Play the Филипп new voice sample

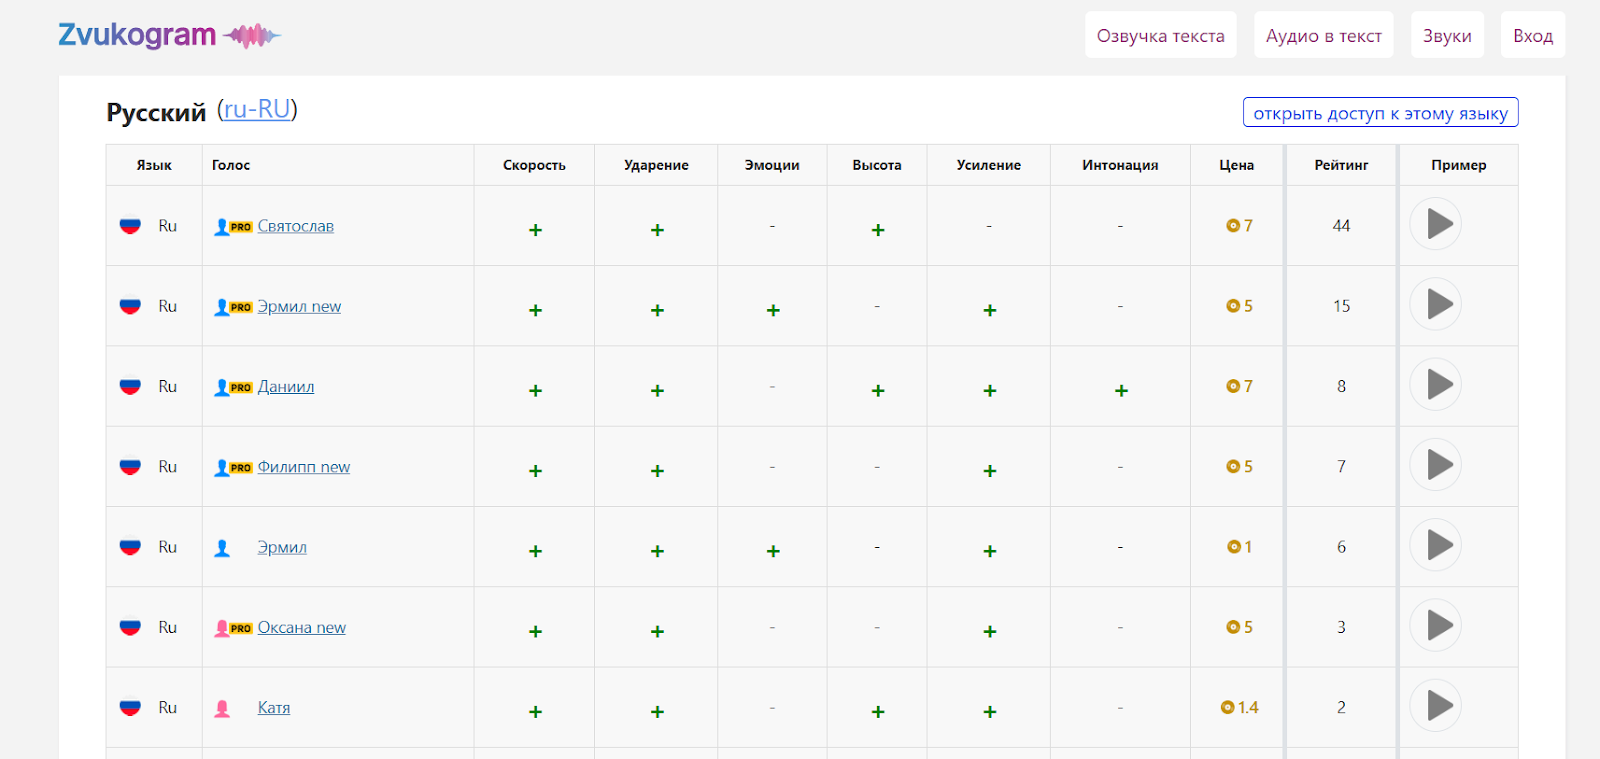[x=1436, y=465]
